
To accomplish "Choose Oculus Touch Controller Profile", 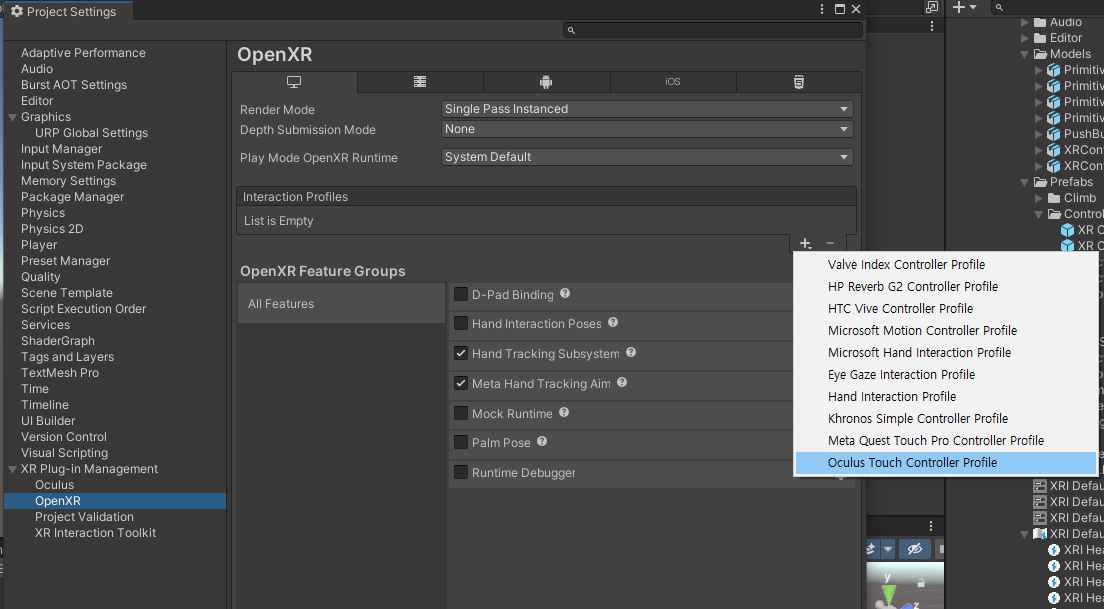I will [946, 463].
